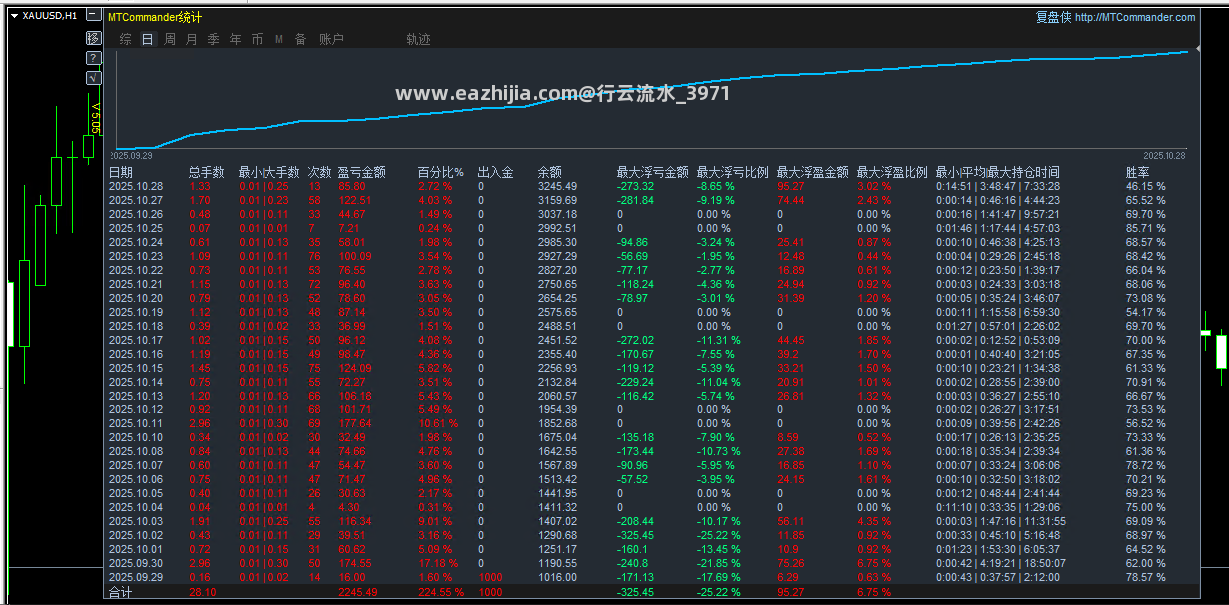Collapse panel with the minus button

pos(93,16)
